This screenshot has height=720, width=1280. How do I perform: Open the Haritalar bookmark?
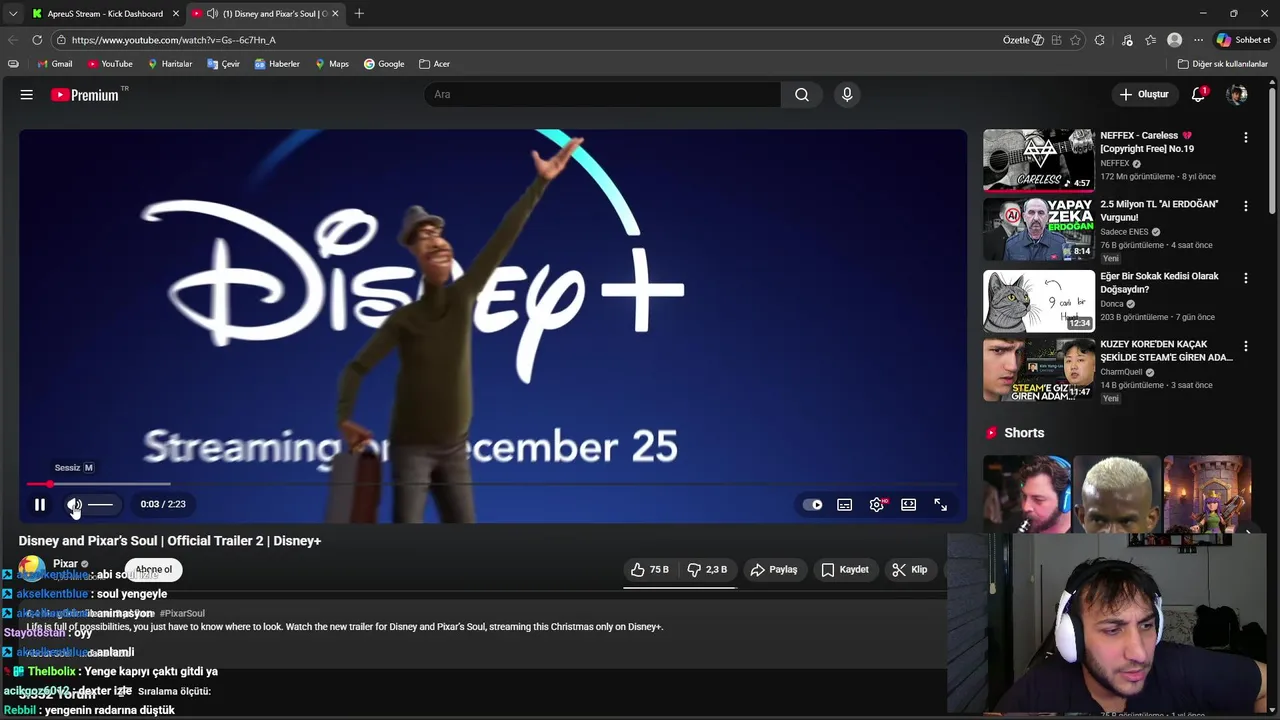pos(170,64)
